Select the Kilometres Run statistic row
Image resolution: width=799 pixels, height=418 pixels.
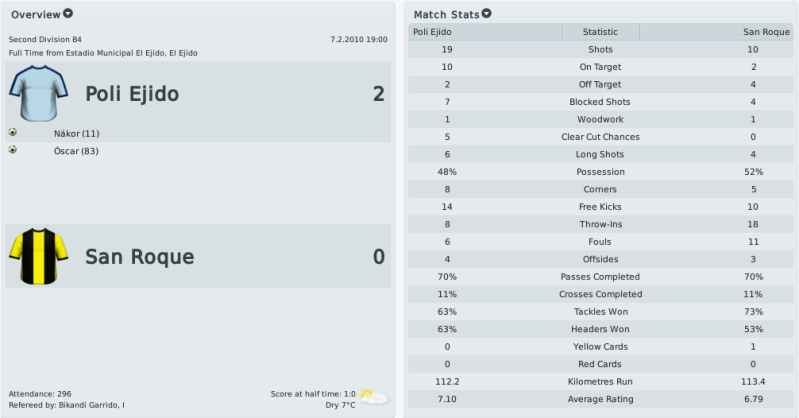click(x=600, y=381)
